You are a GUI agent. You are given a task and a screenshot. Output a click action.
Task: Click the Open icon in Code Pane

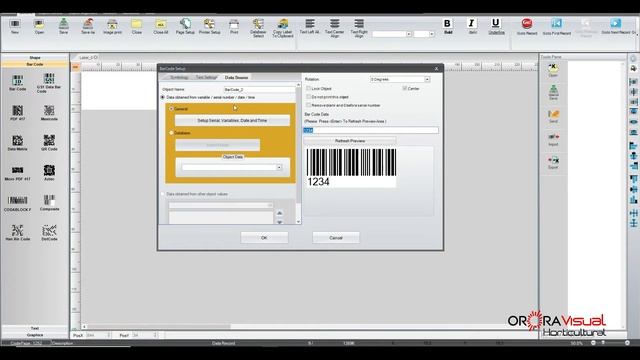tap(553, 70)
